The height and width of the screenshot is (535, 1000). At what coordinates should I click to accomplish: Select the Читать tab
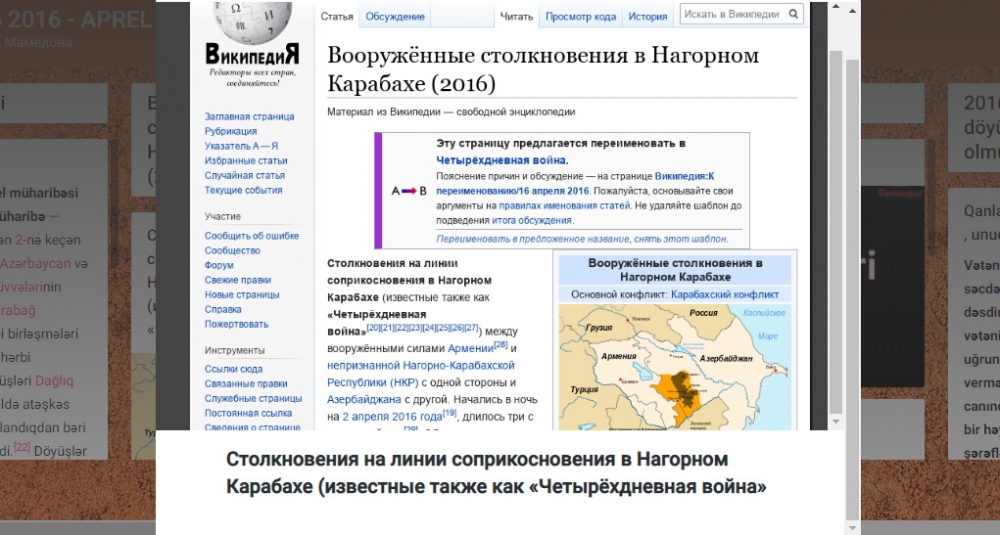point(517,17)
